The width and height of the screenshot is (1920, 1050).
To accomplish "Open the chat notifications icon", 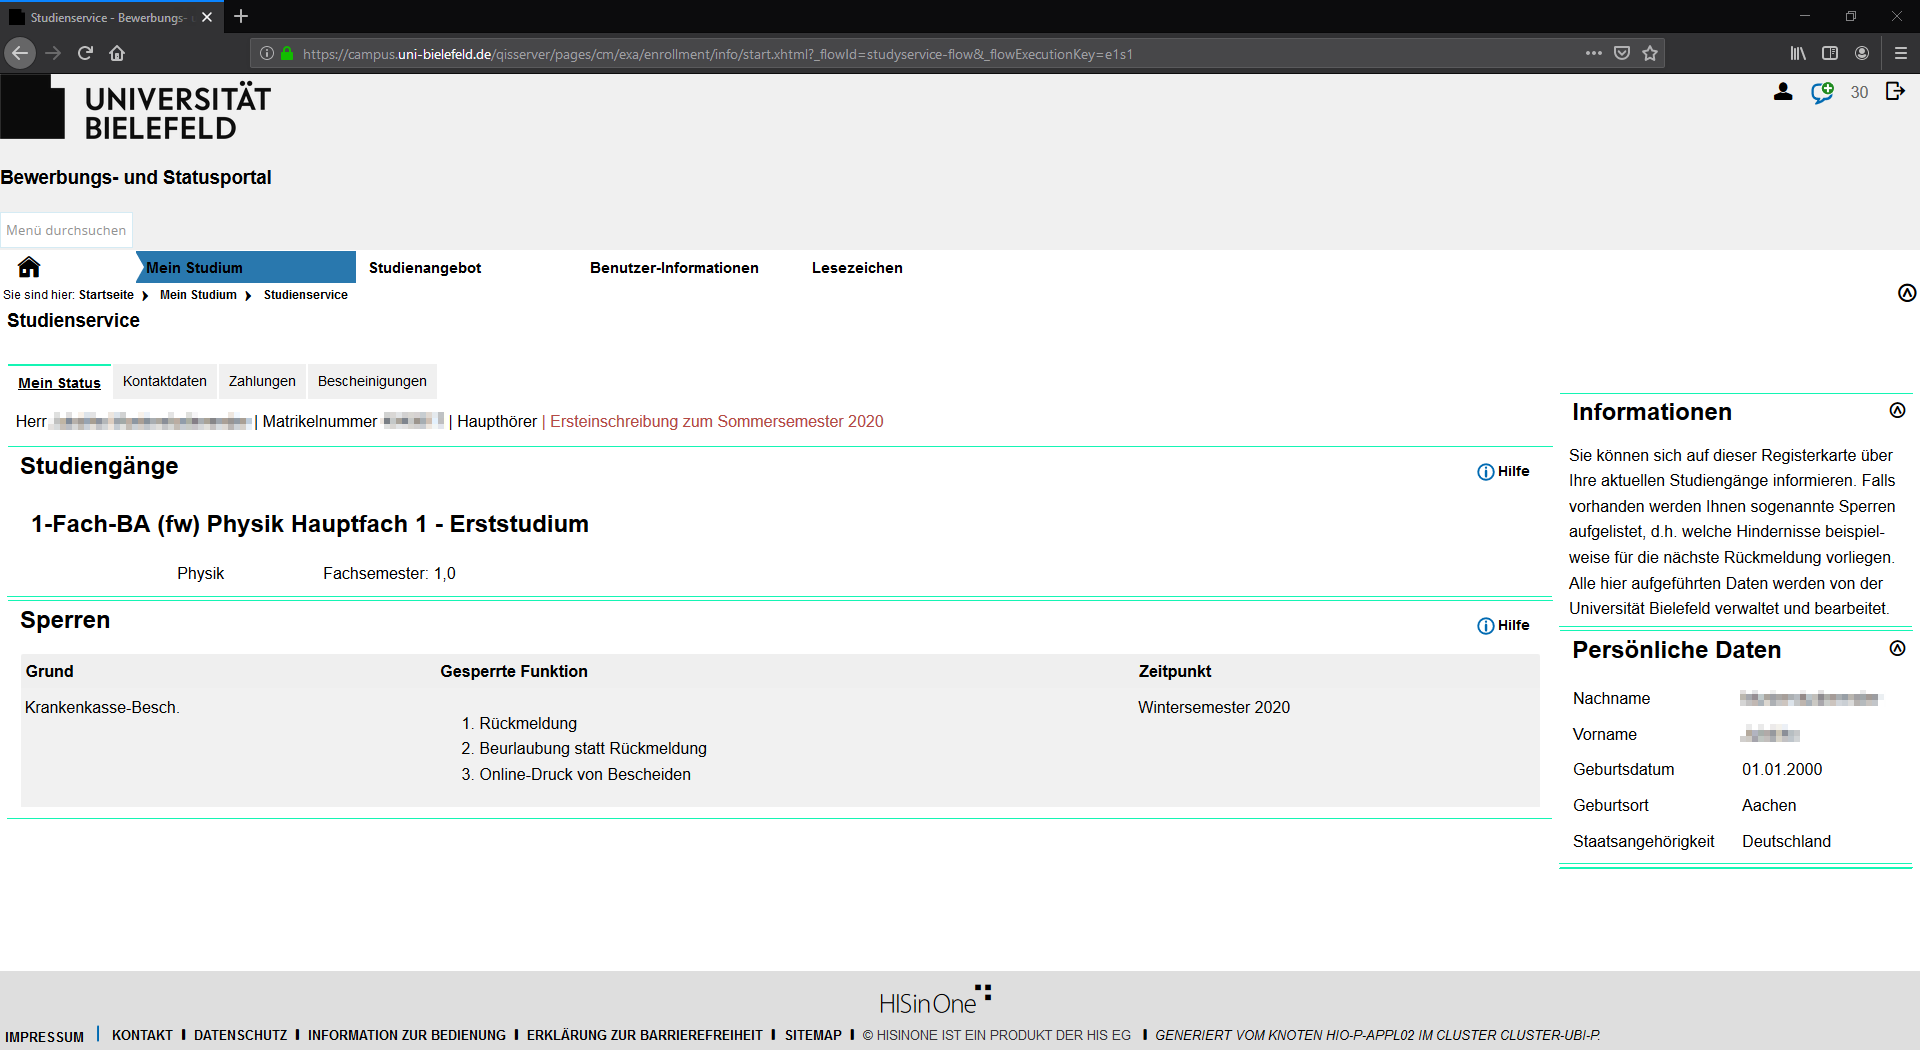I will coord(1822,93).
